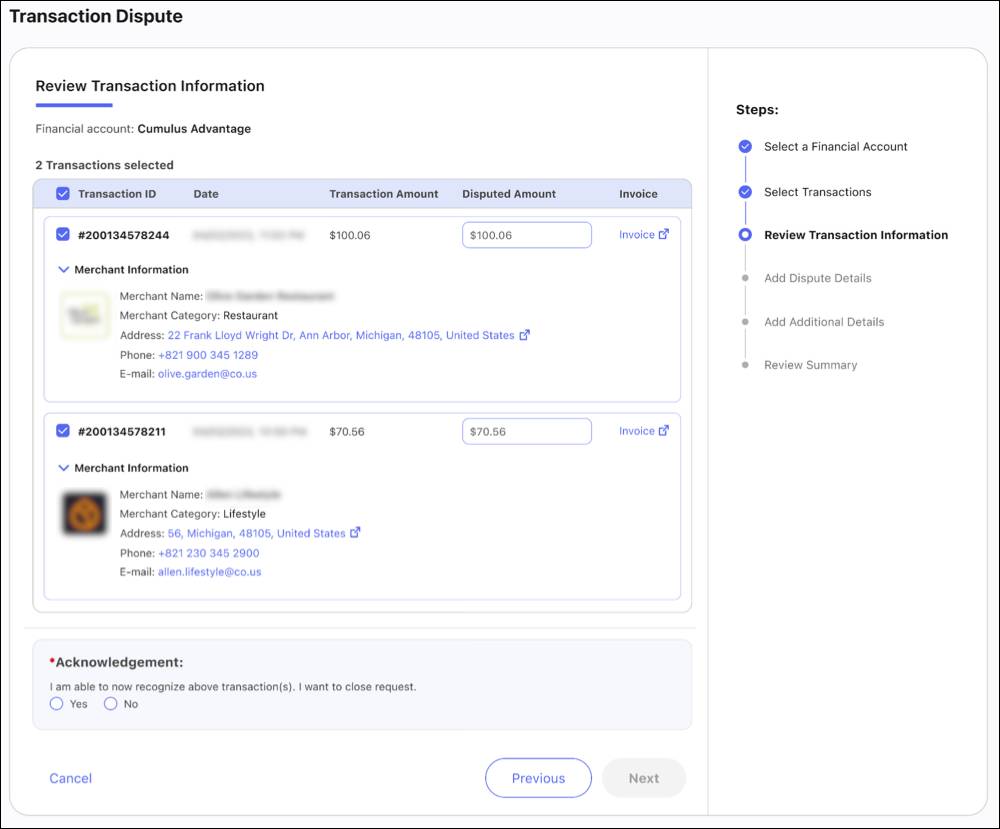Image resolution: width=1000 pixels, height=829 pixels.
Task: Email olive.garden@co.us
Action: coord(207,374)
